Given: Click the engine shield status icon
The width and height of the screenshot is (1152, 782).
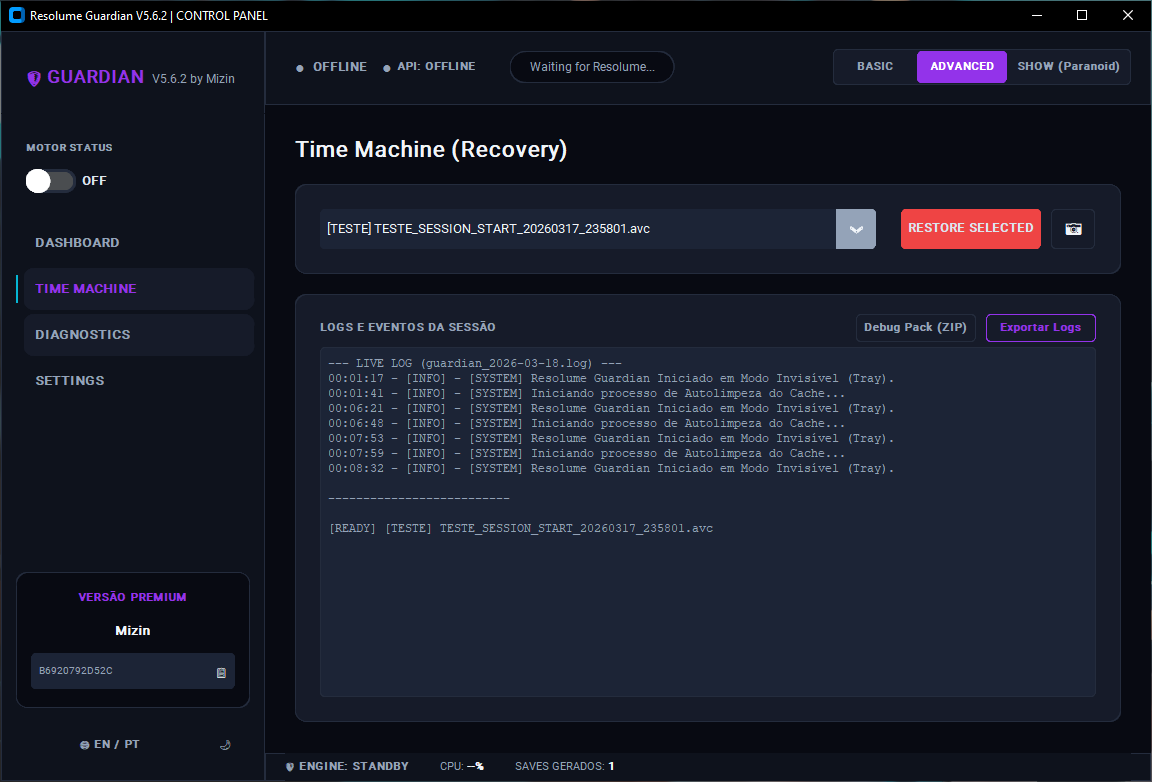Looking at the screenshot, I should [289, 767].
